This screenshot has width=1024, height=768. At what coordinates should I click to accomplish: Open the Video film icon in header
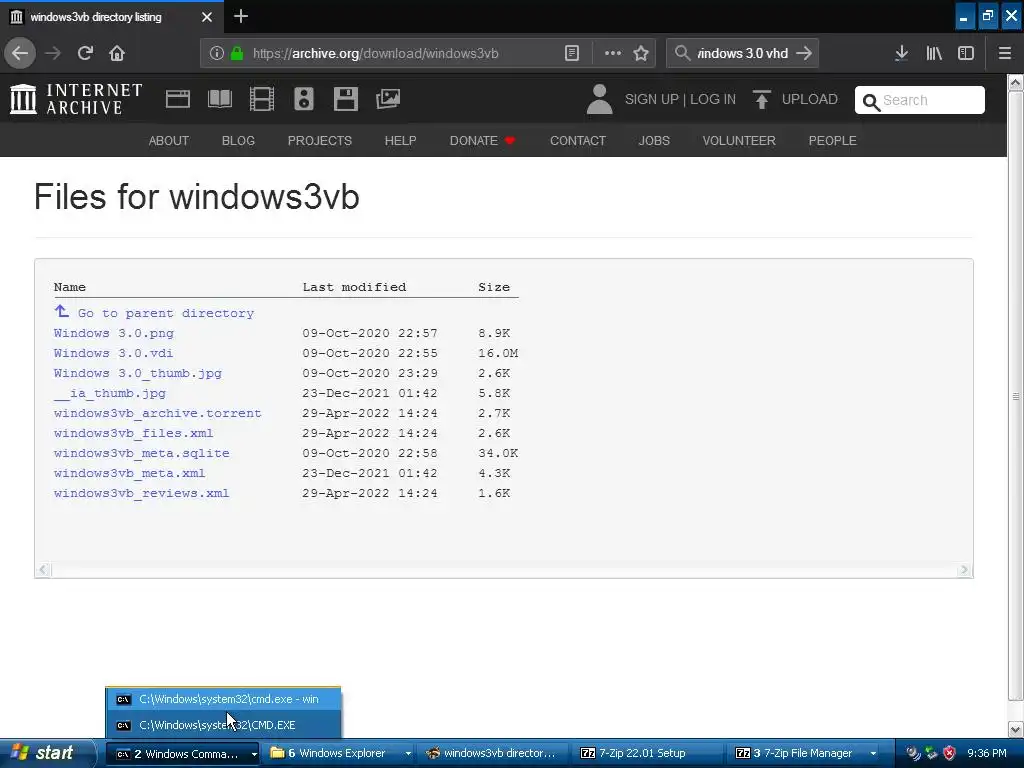pos(262,99)
